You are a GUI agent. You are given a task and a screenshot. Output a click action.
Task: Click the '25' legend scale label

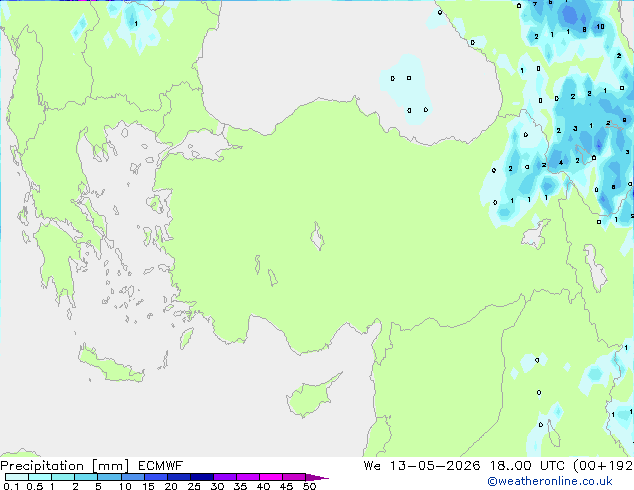pos(194,486)
